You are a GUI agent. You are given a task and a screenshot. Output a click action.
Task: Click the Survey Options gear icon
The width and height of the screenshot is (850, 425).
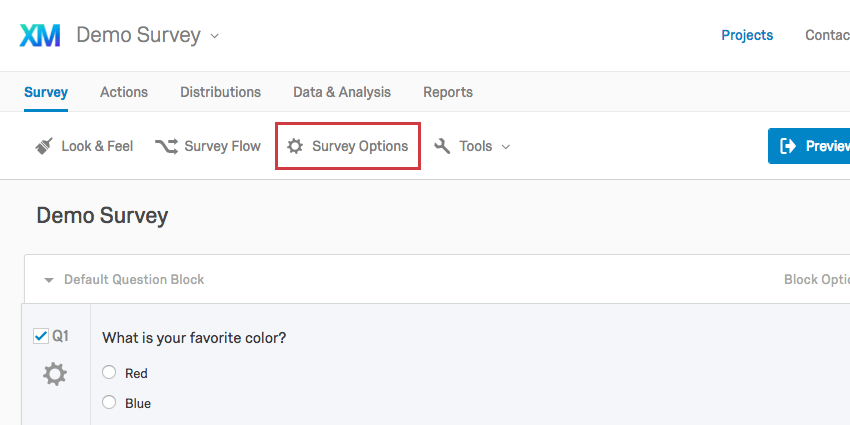(x=295, y=146)
